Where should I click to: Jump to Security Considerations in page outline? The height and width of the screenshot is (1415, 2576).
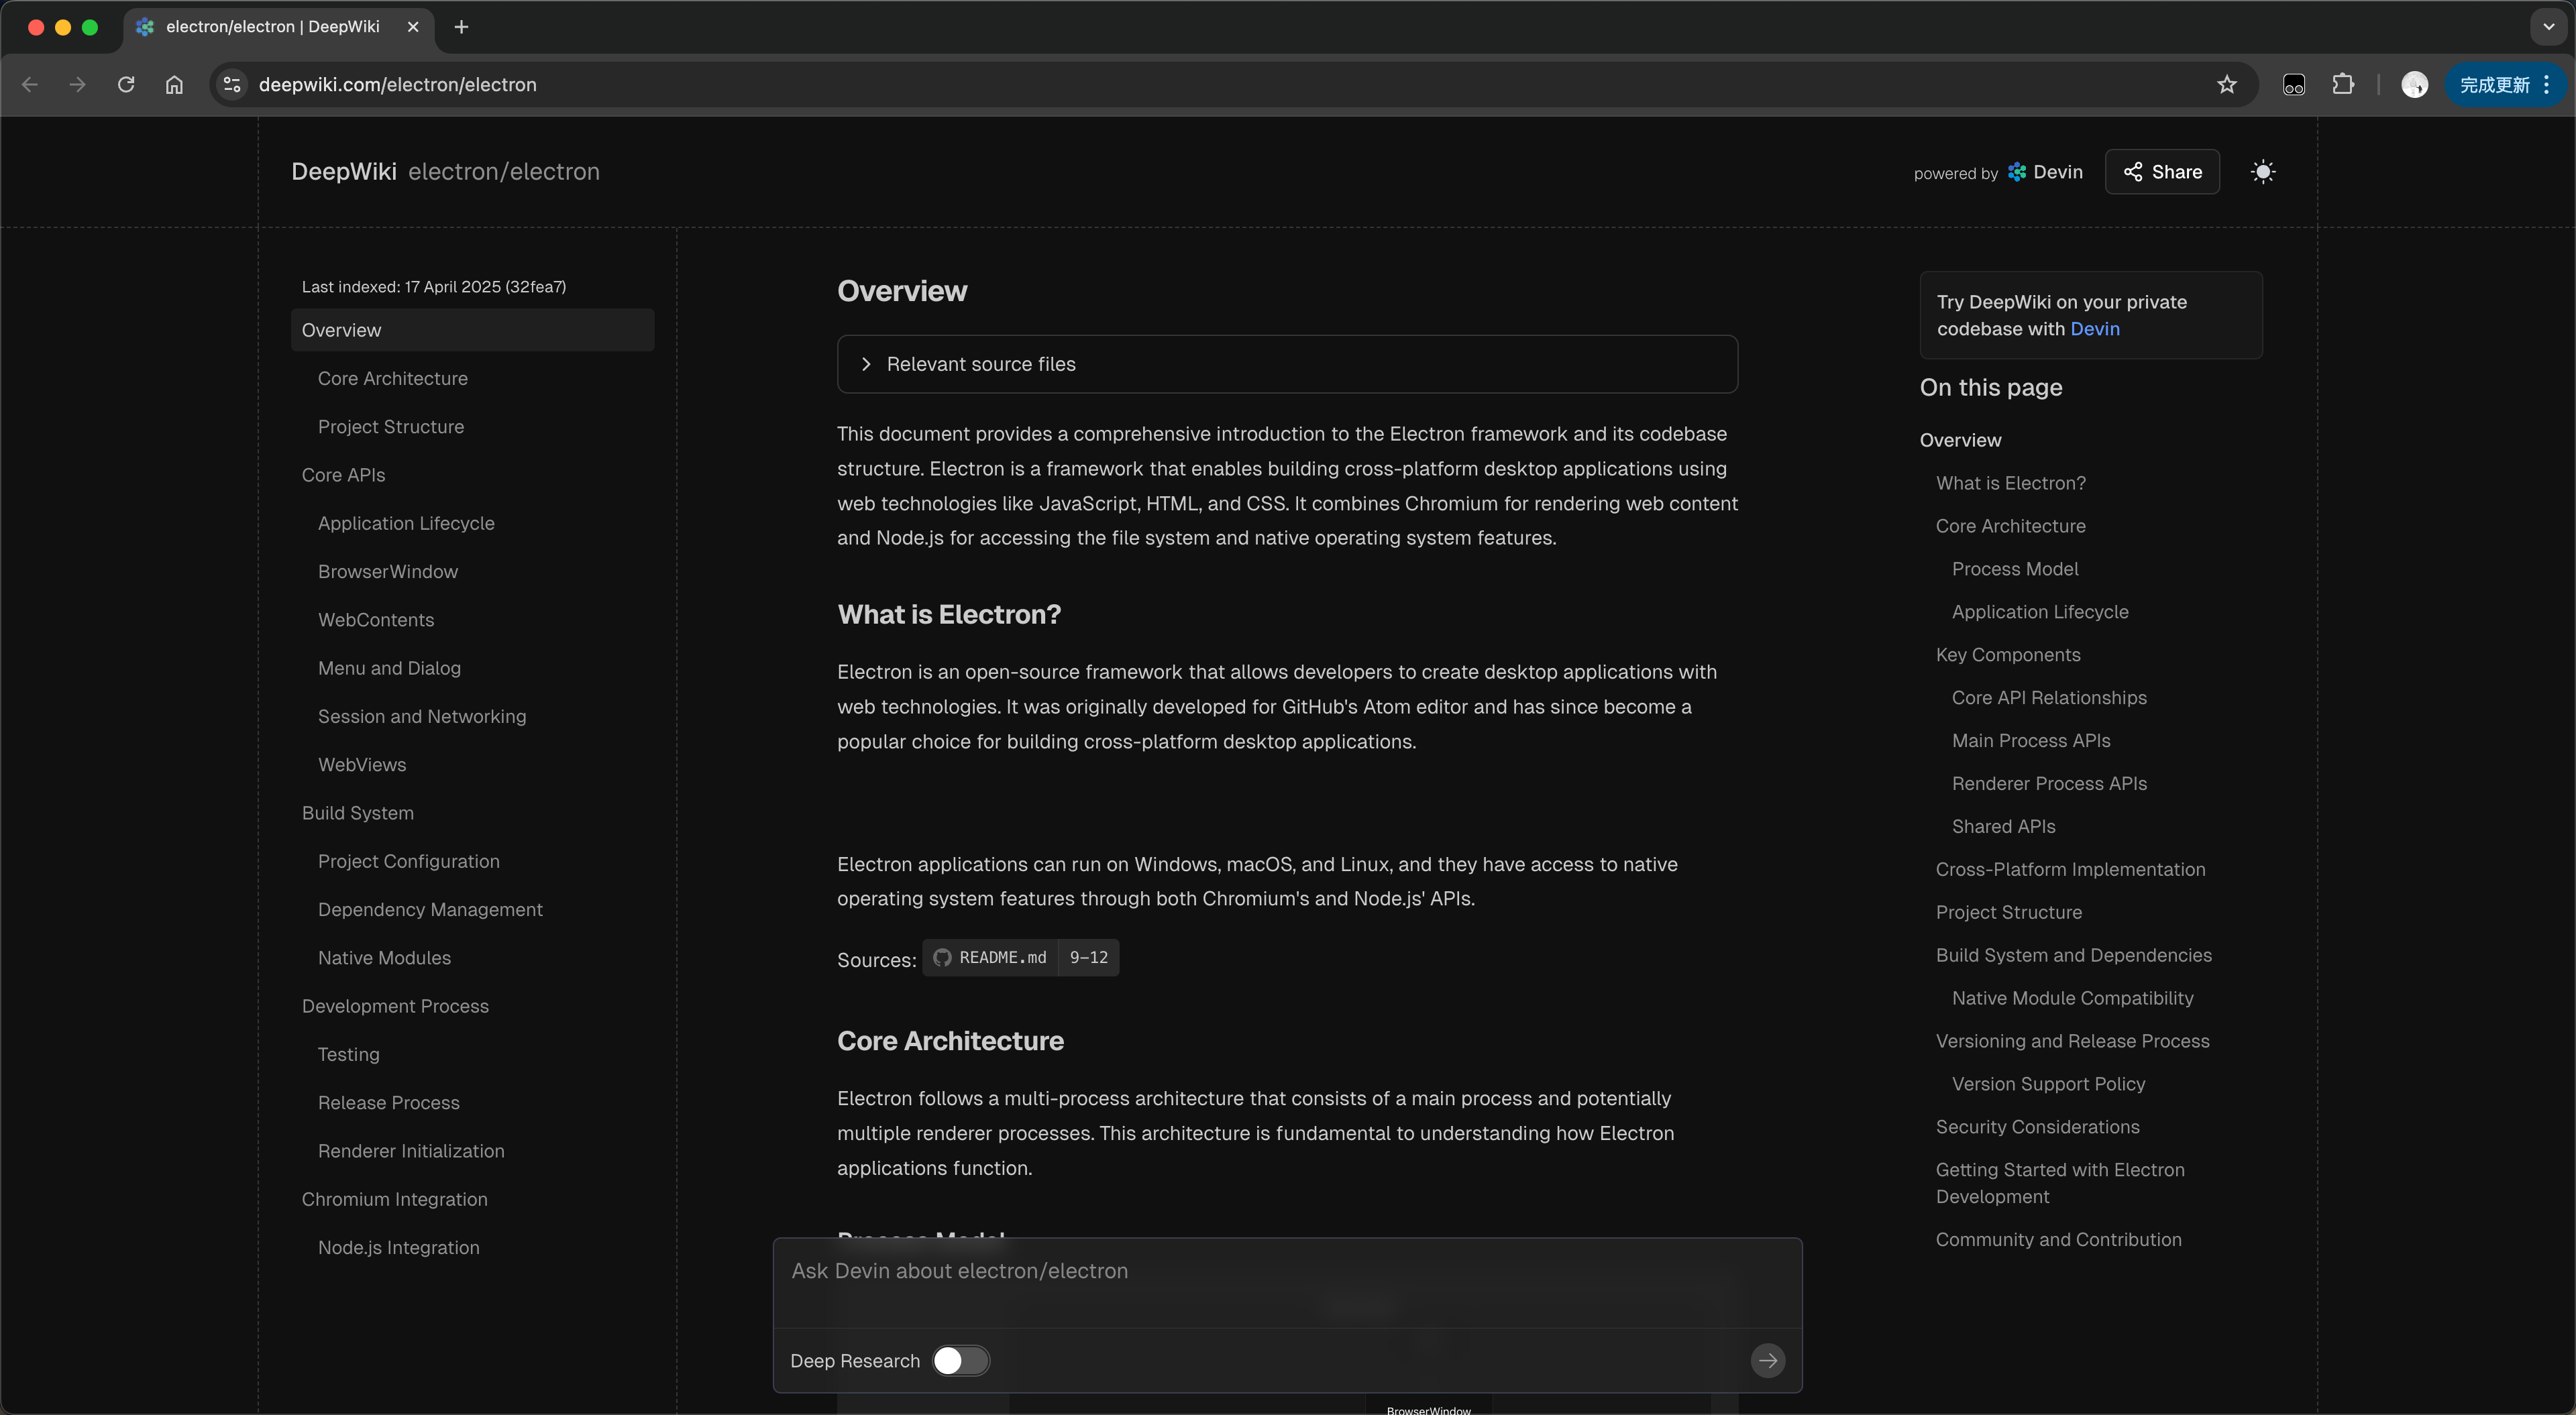pyautogui.click(x=2037, y=1127)
